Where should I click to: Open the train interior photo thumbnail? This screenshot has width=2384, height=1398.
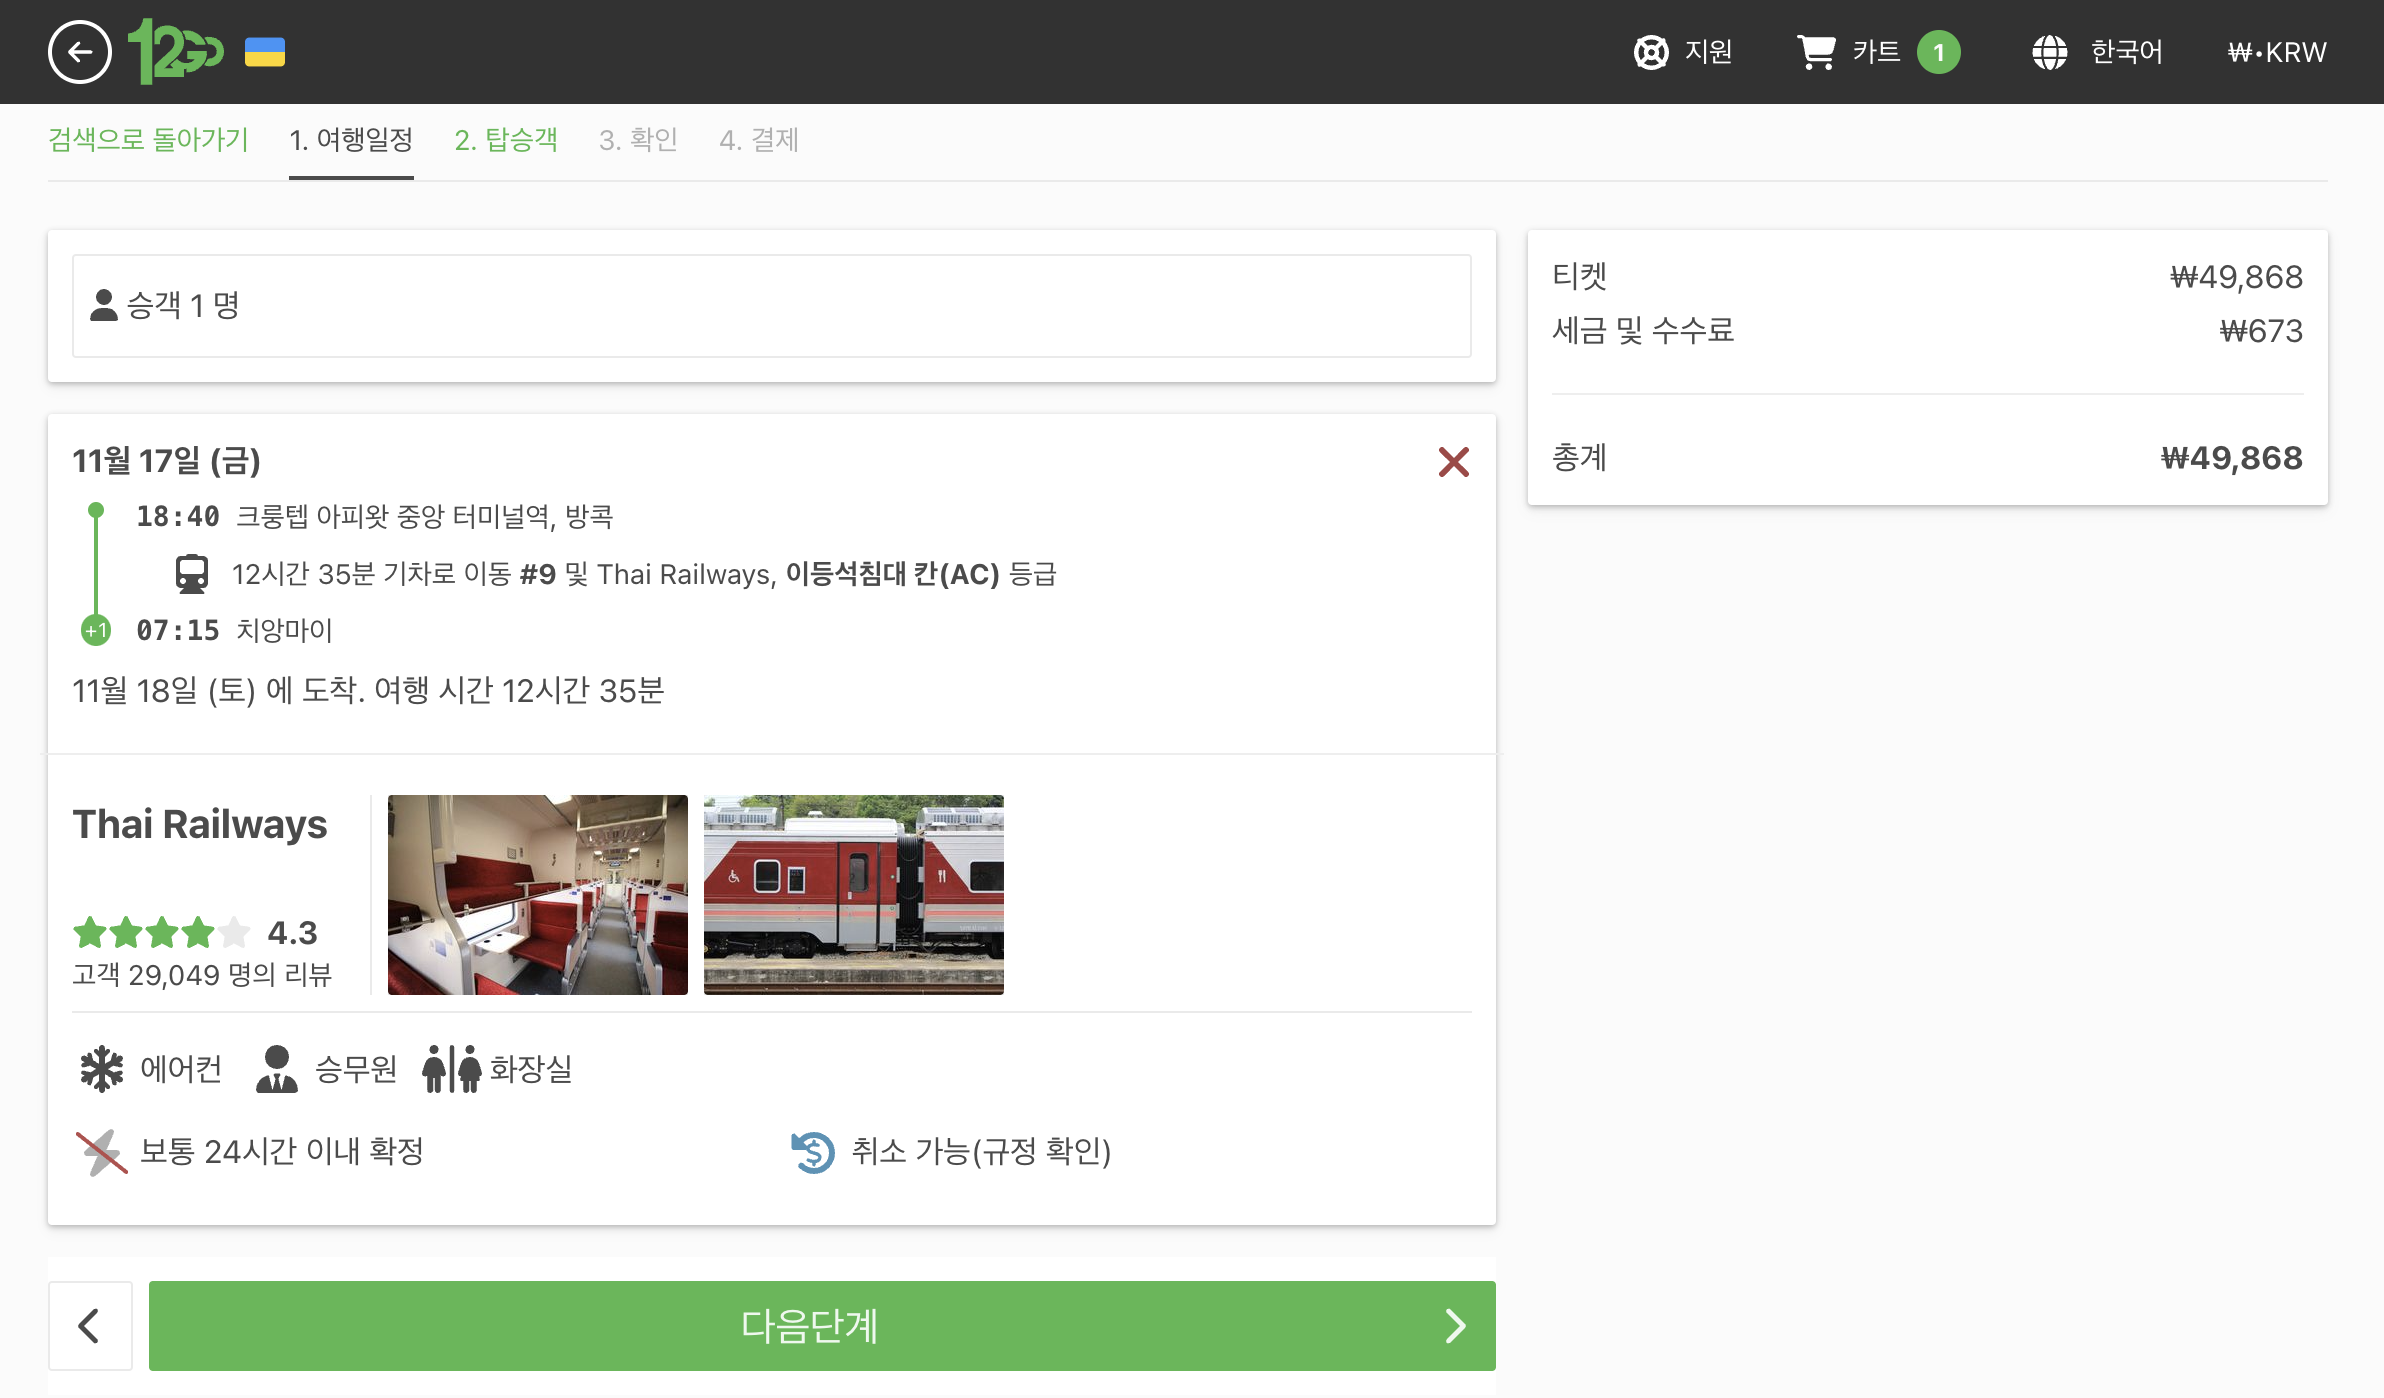(538, 895)
